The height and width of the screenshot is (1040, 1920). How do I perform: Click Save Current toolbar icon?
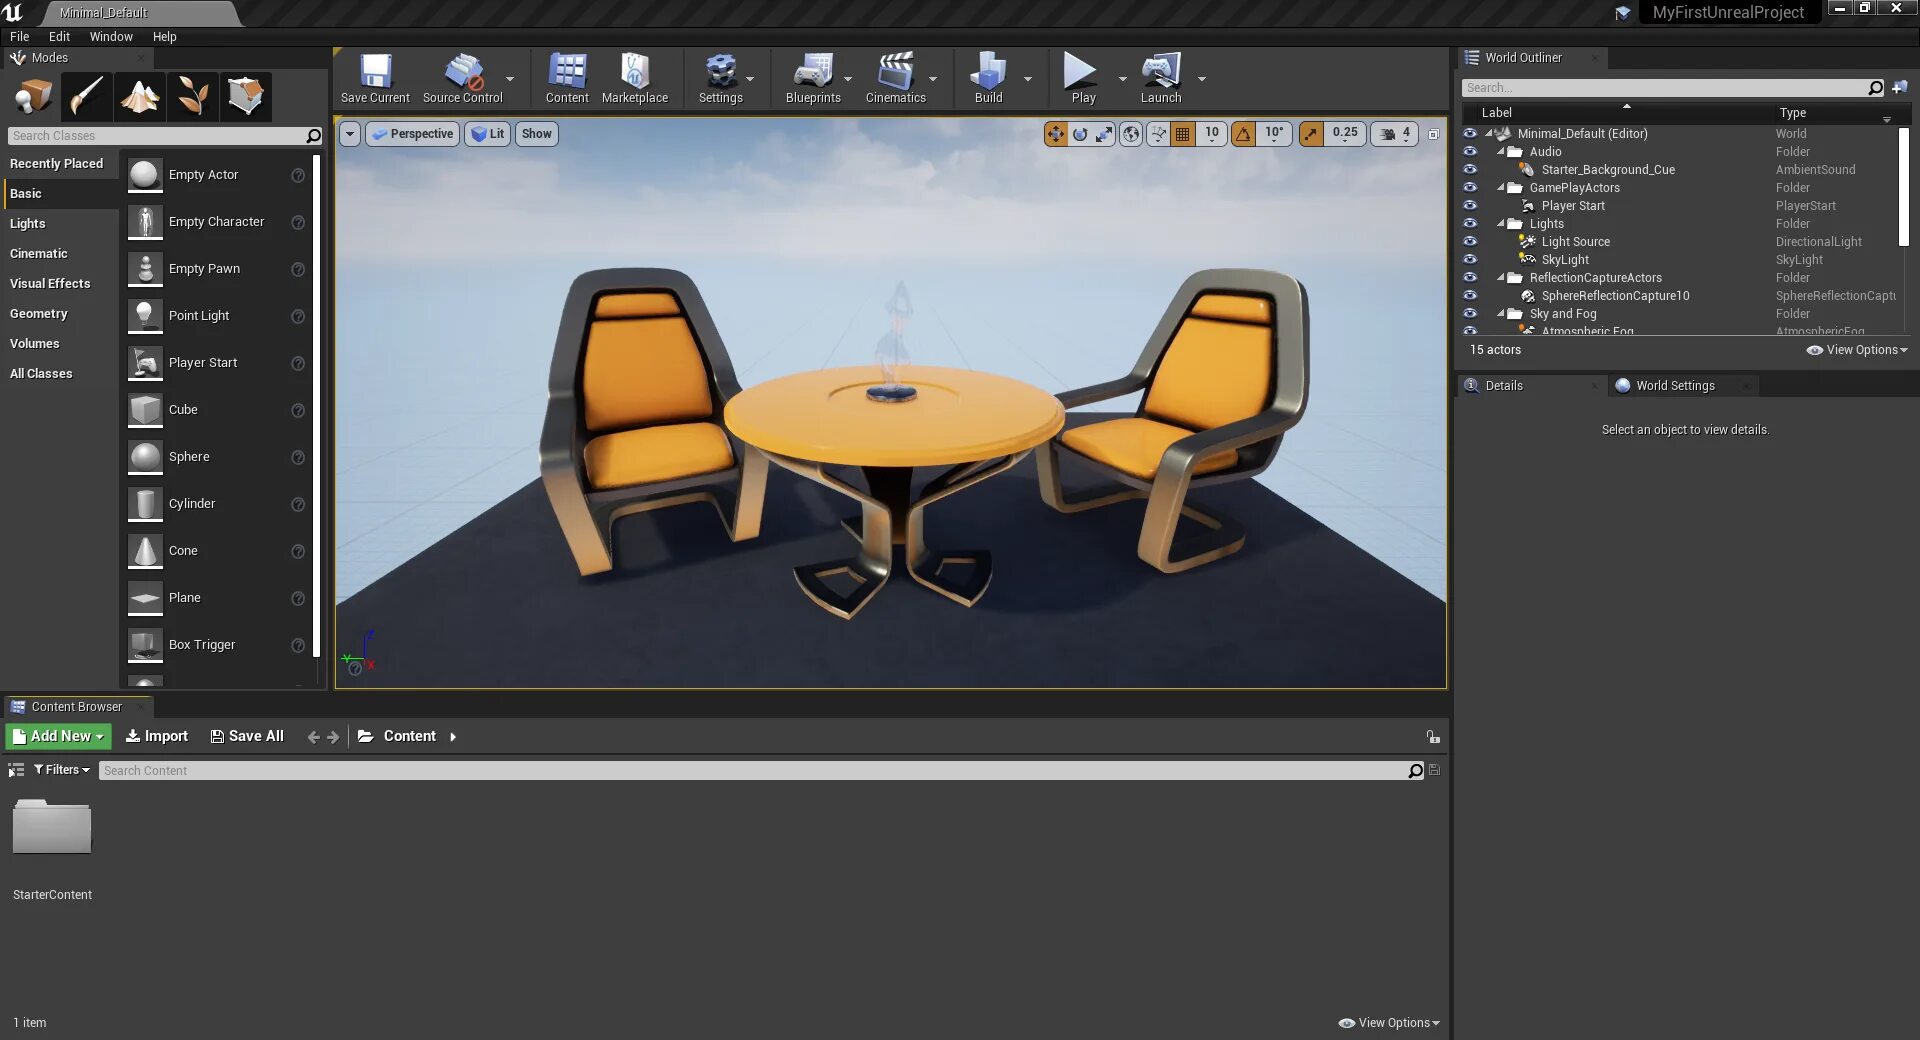click(x=375, y=78)
